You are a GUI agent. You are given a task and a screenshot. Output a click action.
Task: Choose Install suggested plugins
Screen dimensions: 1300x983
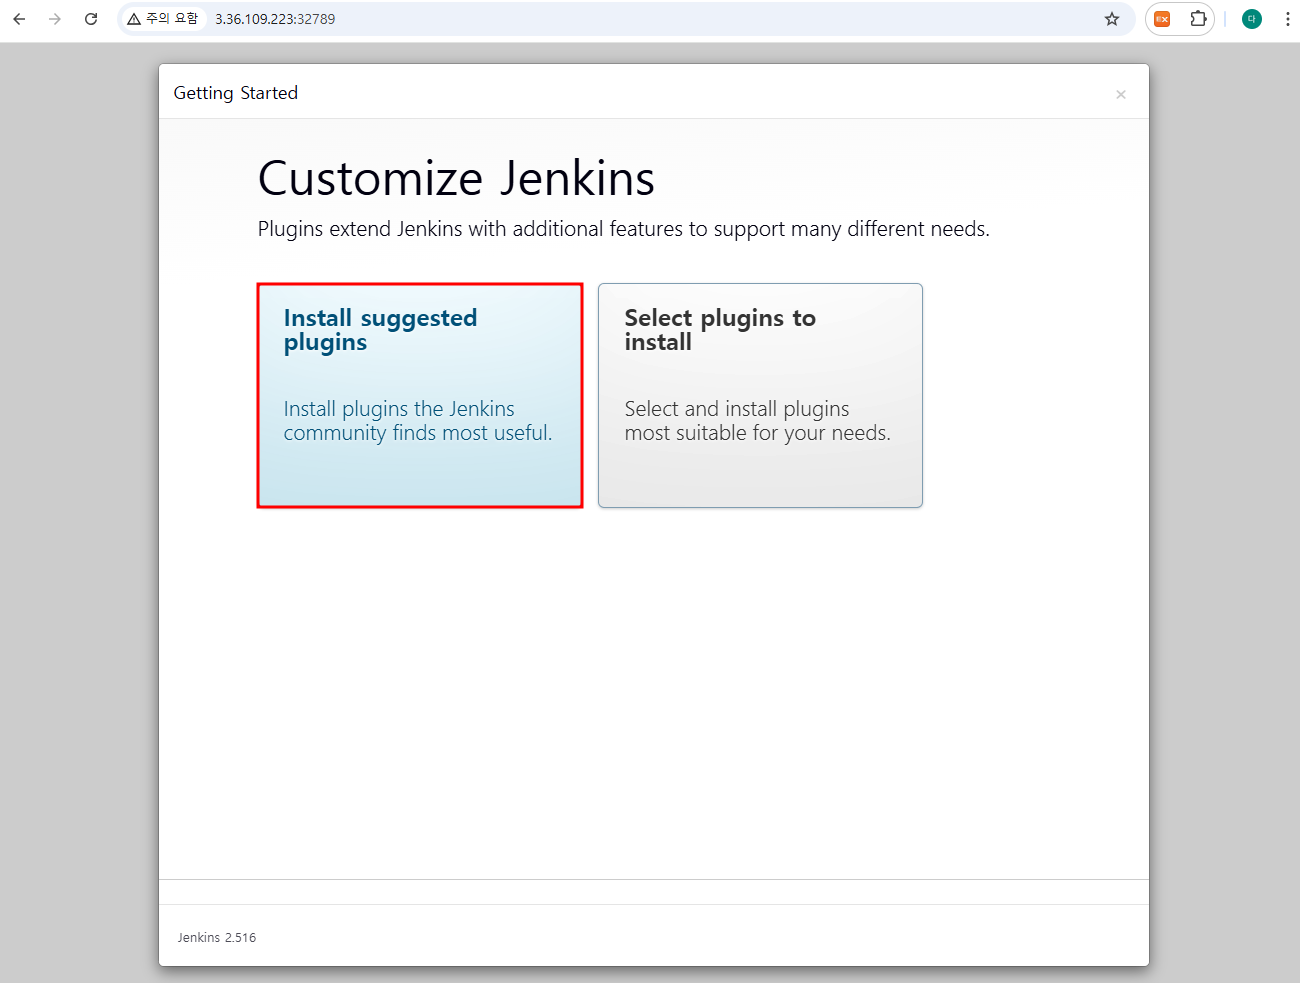(420, 395)
